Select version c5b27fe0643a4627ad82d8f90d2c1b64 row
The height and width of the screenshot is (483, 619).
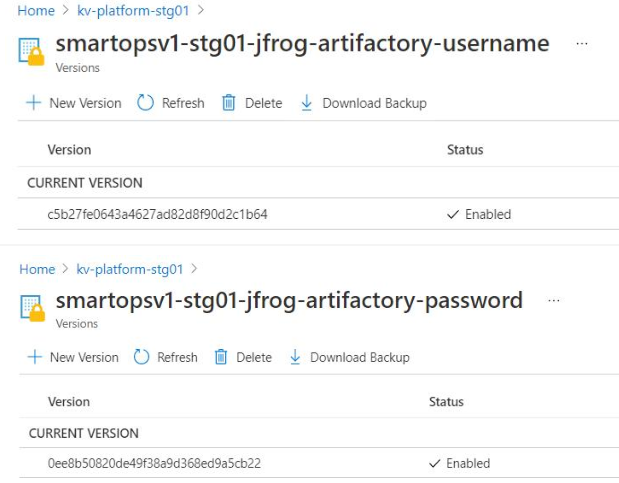[x=318, y=214]
